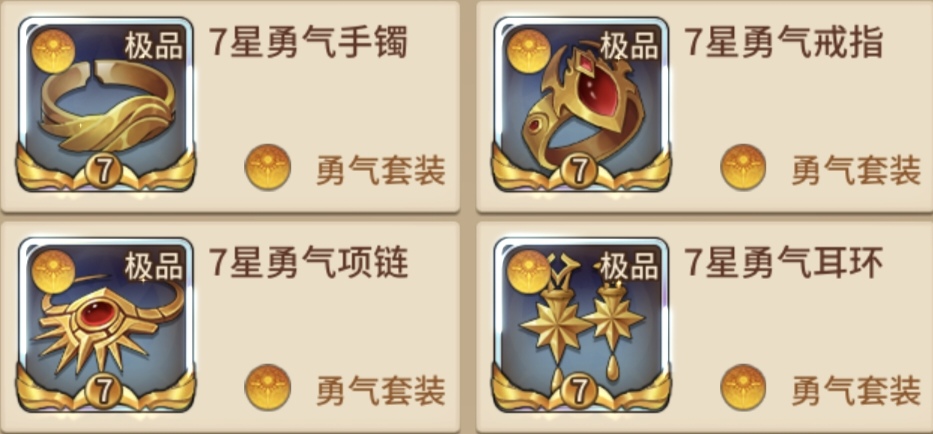Screen dimensions: 933x434
Task: Select the 7星勇气手镯 bracelet icon
Action: click(x=106, y=104)
